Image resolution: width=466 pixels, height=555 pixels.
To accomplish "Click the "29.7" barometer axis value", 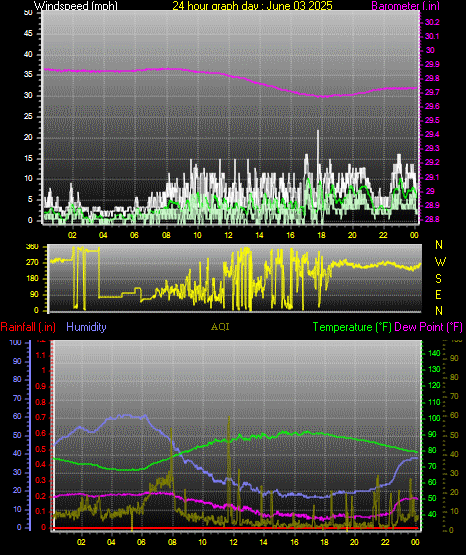I will click(432, 92).
